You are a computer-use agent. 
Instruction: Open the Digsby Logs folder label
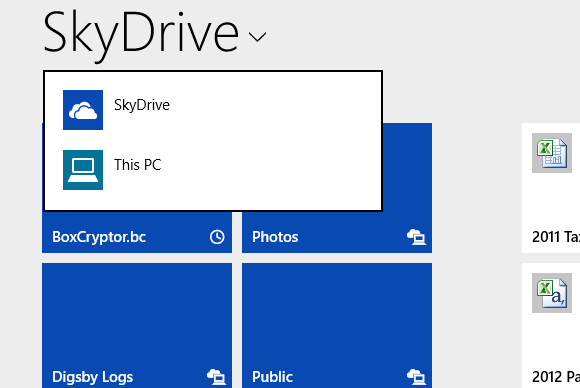click(x=92, y=377)
